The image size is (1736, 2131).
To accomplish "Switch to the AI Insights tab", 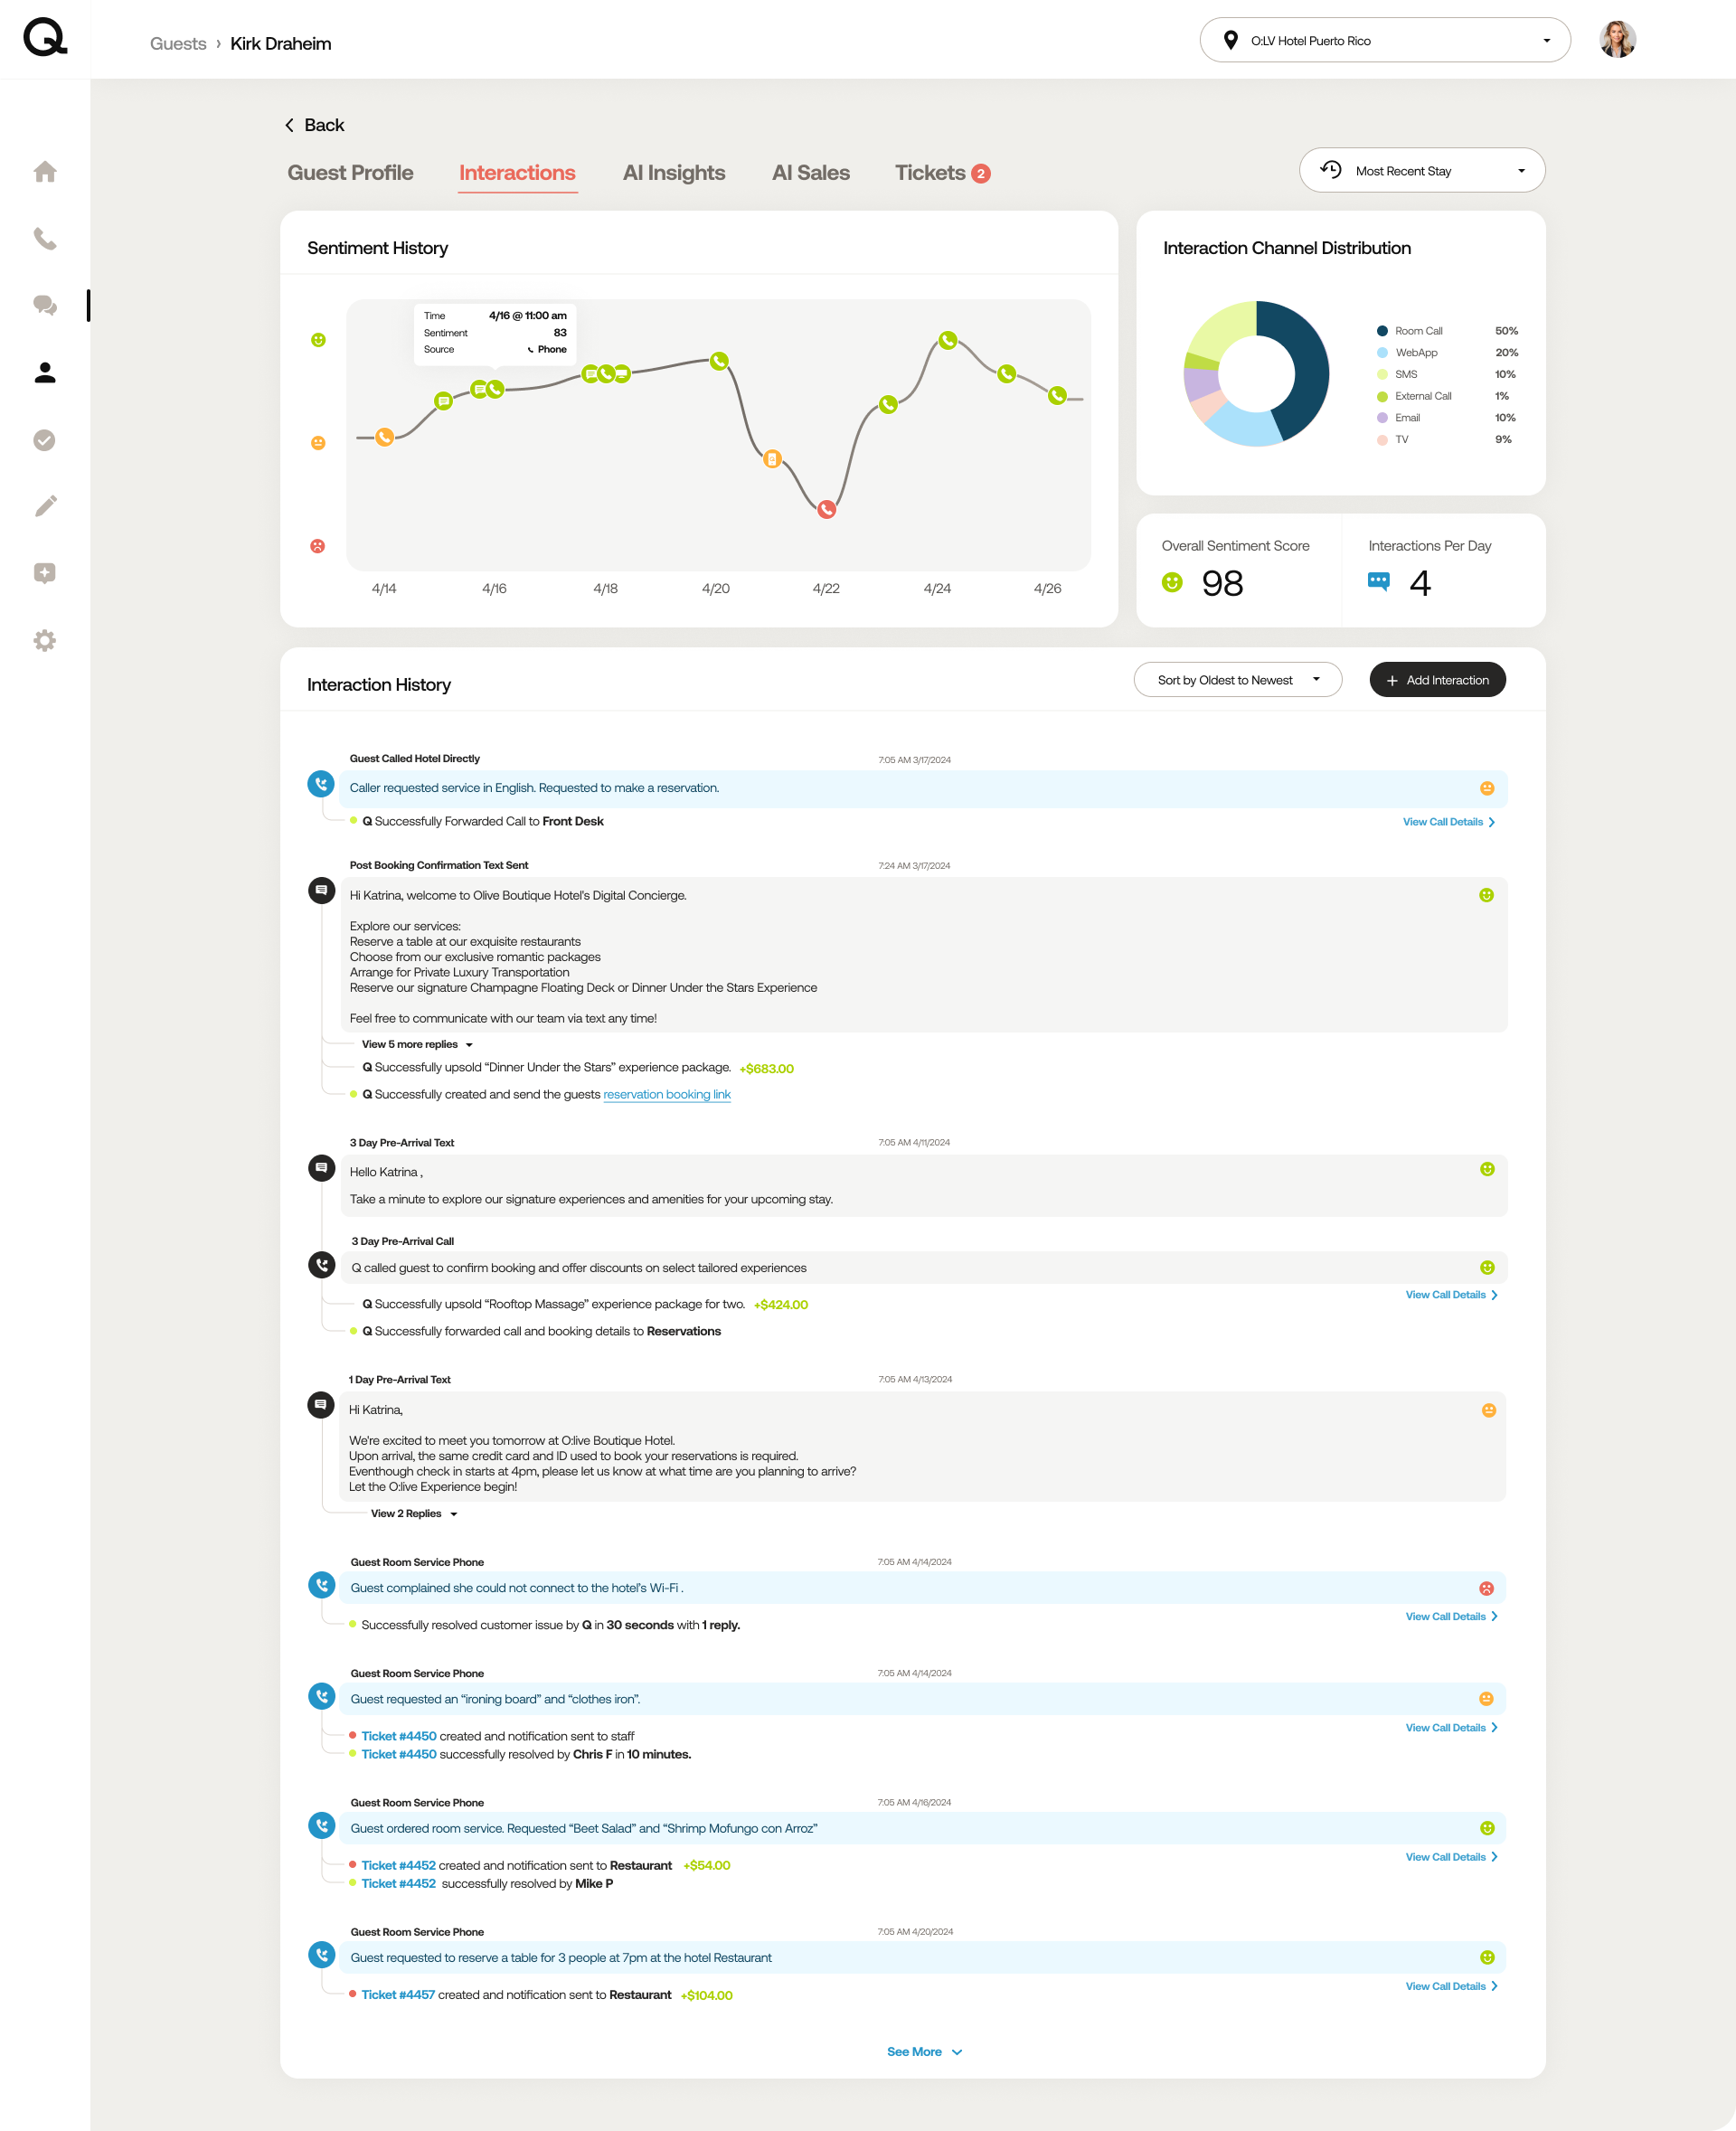I will [673, 173].
